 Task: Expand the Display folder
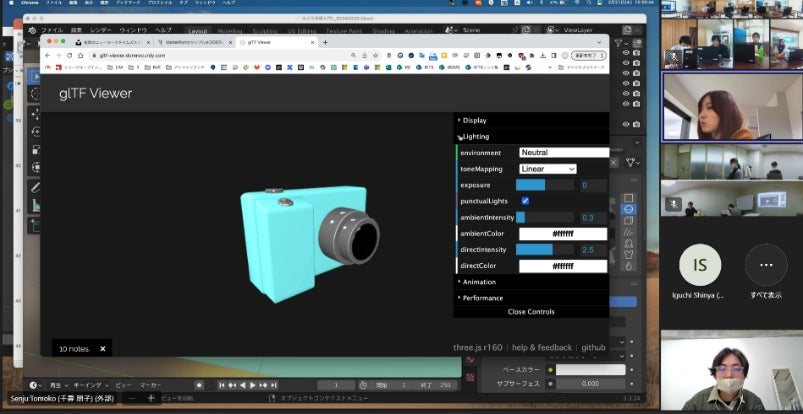click(x=474, y=120)
